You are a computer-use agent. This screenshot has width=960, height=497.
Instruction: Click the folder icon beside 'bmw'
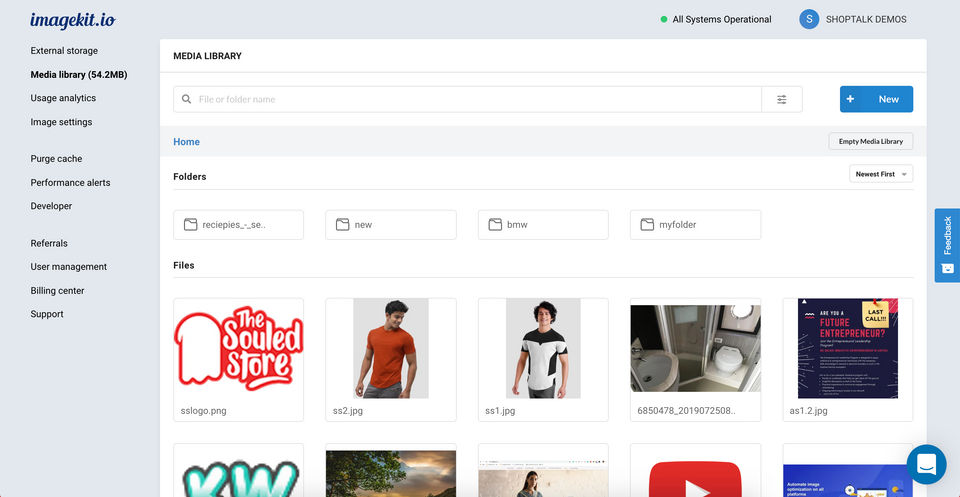coord(495,225)
